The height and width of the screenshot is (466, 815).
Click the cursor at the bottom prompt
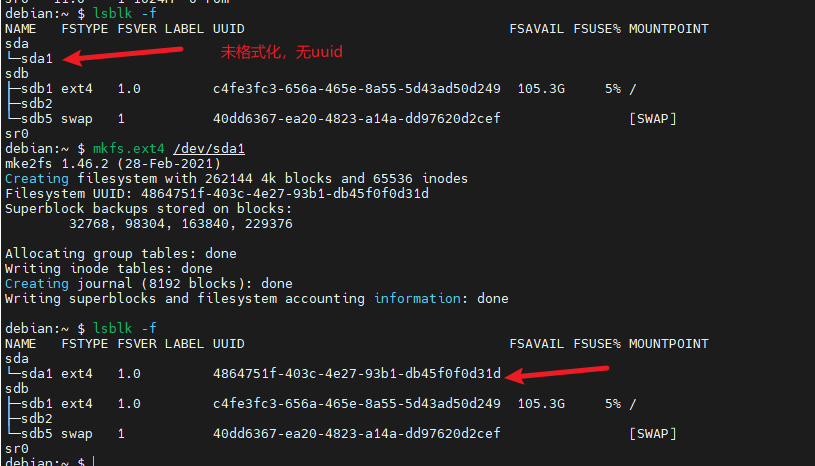[92, 462]
